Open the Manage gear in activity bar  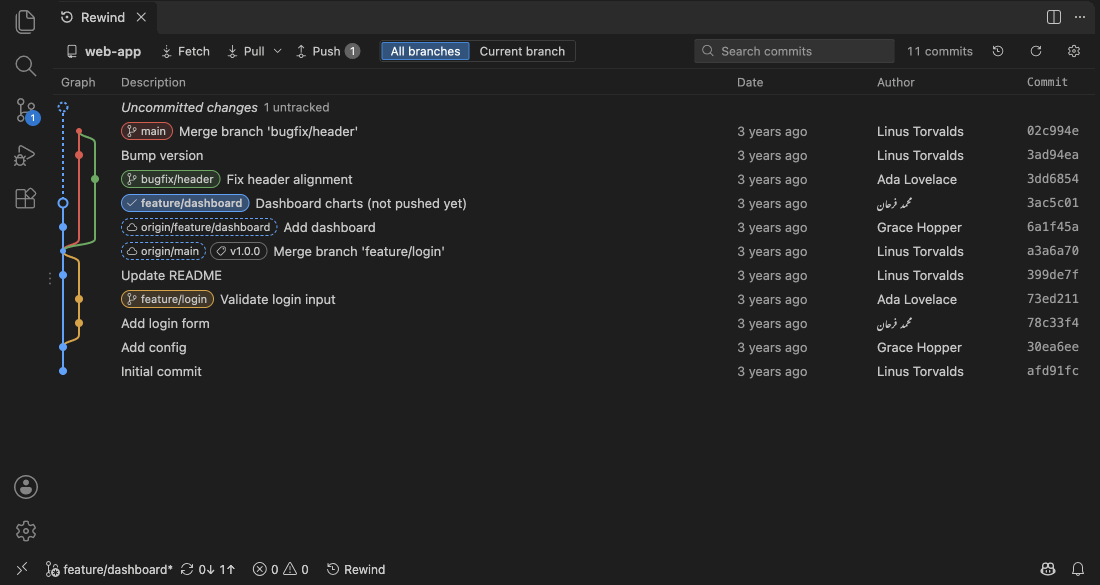26,531
